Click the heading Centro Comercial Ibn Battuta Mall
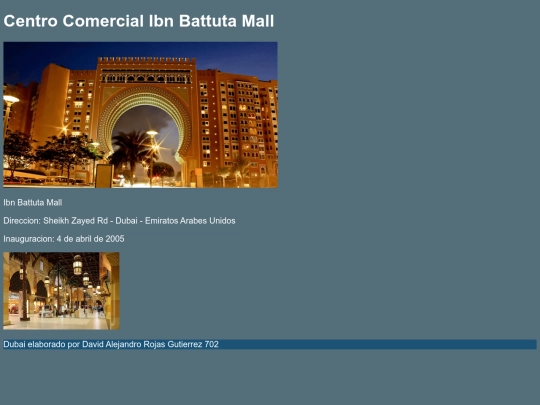540x405 pixels. pyautogui.click(x=139, y=21)
